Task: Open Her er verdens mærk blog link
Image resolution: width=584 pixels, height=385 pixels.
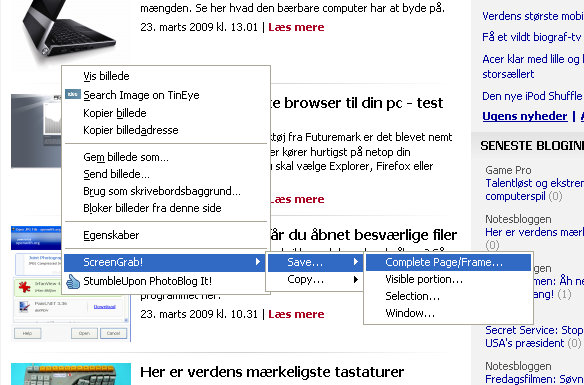Action: [x=534, y=232]
